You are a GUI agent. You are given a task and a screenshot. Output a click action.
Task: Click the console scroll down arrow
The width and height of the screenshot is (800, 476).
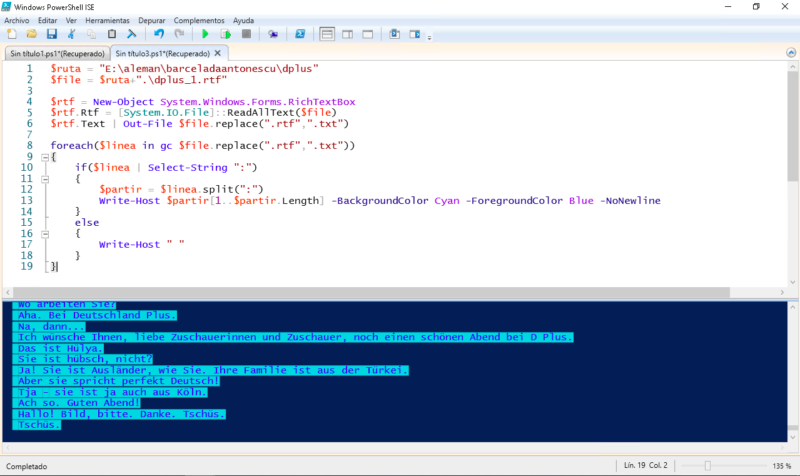coord(792,437)
